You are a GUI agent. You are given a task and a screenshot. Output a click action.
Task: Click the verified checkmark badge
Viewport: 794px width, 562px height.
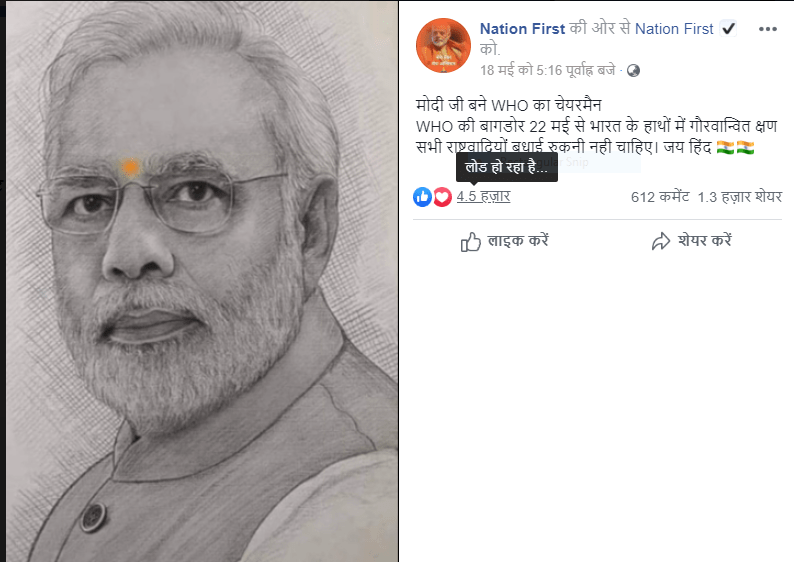[728, 28]
